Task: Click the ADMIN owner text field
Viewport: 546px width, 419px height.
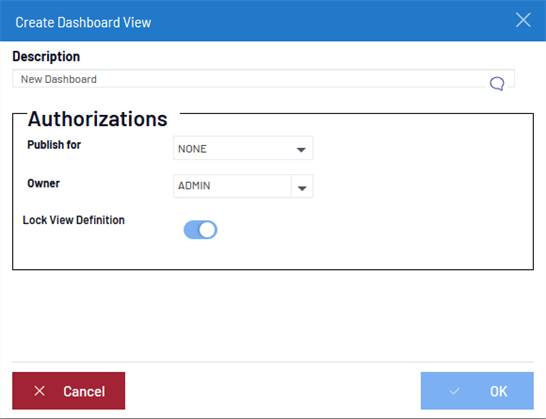Action: [x=232, y=186]
